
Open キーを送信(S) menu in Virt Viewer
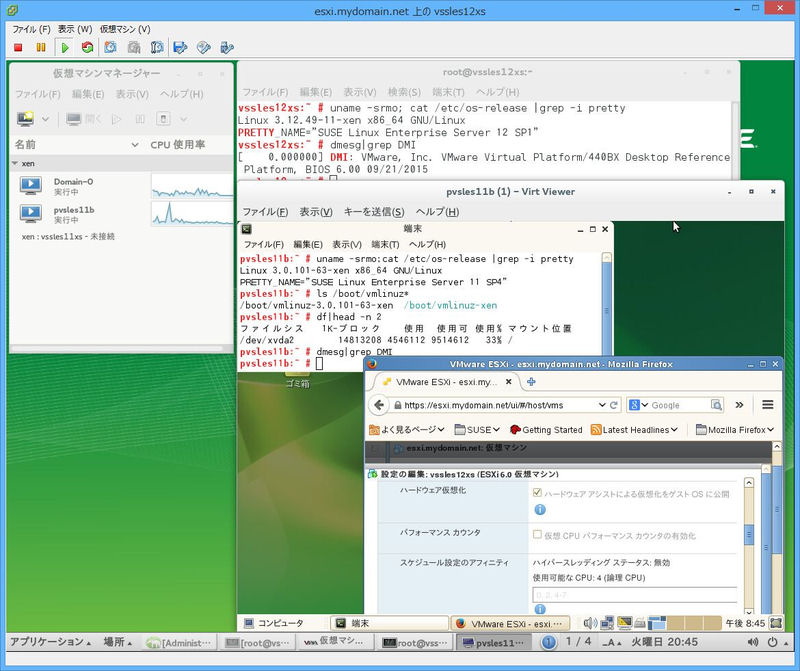pos(374,212)
